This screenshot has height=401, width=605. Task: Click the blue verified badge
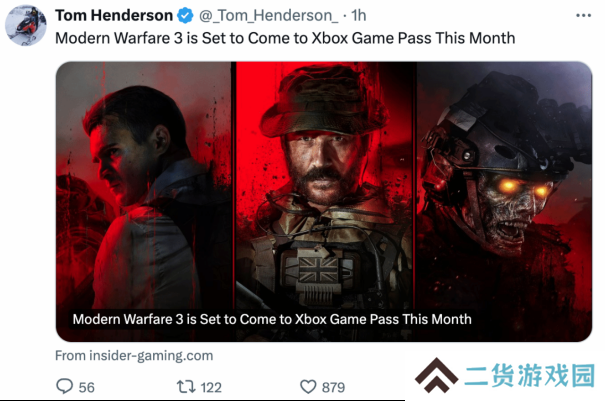185,15
